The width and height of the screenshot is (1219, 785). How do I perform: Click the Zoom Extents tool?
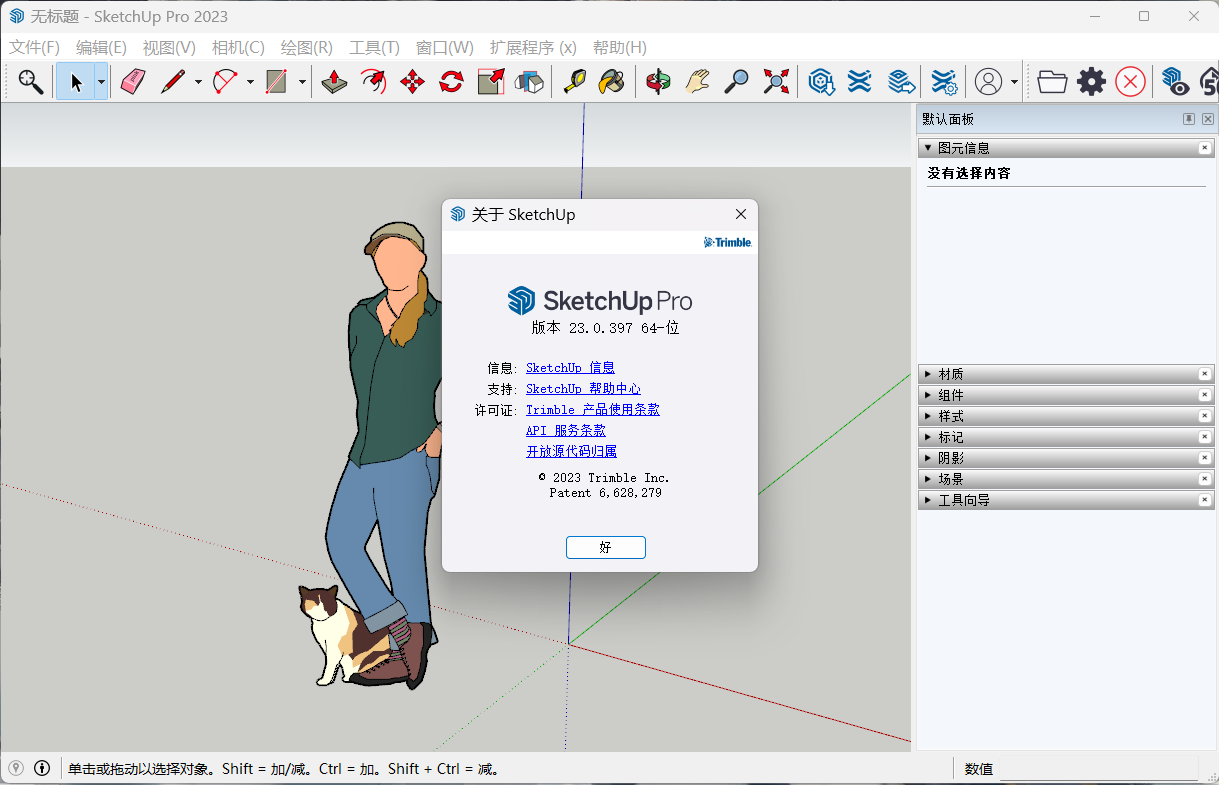point(776,81)
